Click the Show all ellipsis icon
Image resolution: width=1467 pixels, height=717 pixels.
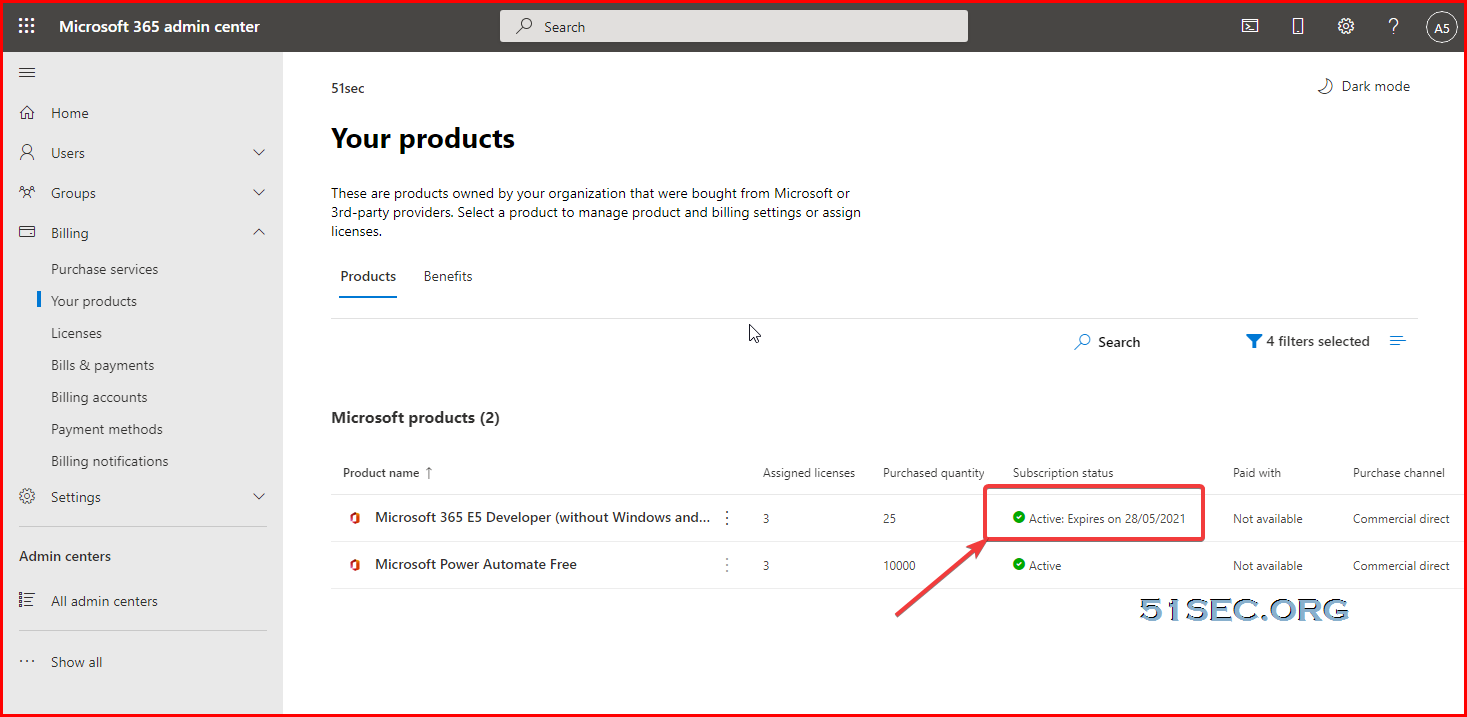pos(27,662)
